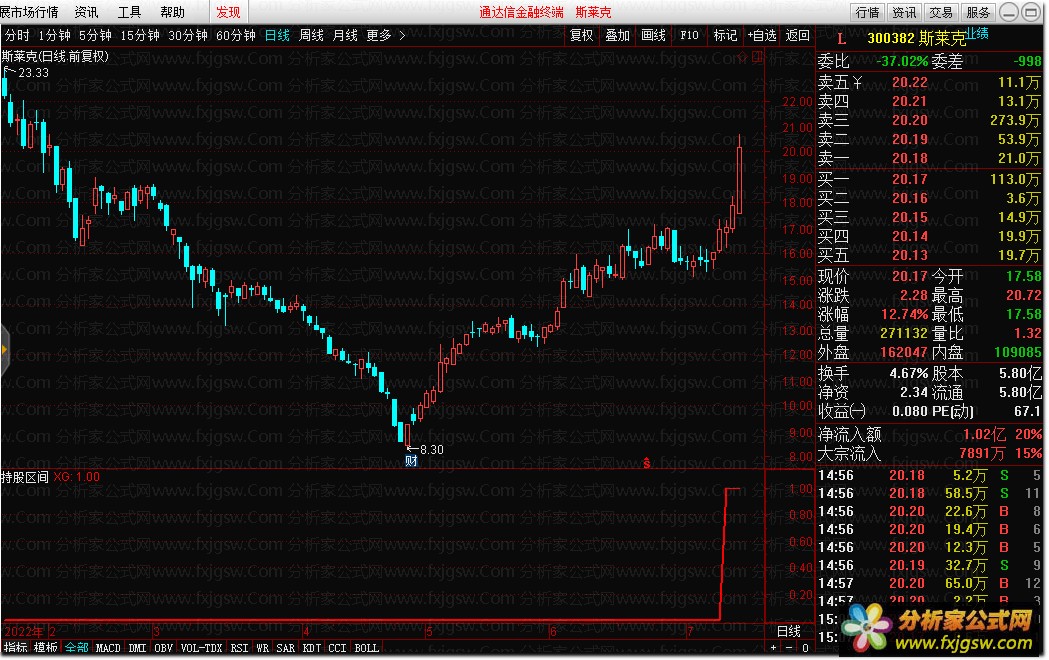
Task: Click the 大宗流入 row
Action: tap(929, 453)
